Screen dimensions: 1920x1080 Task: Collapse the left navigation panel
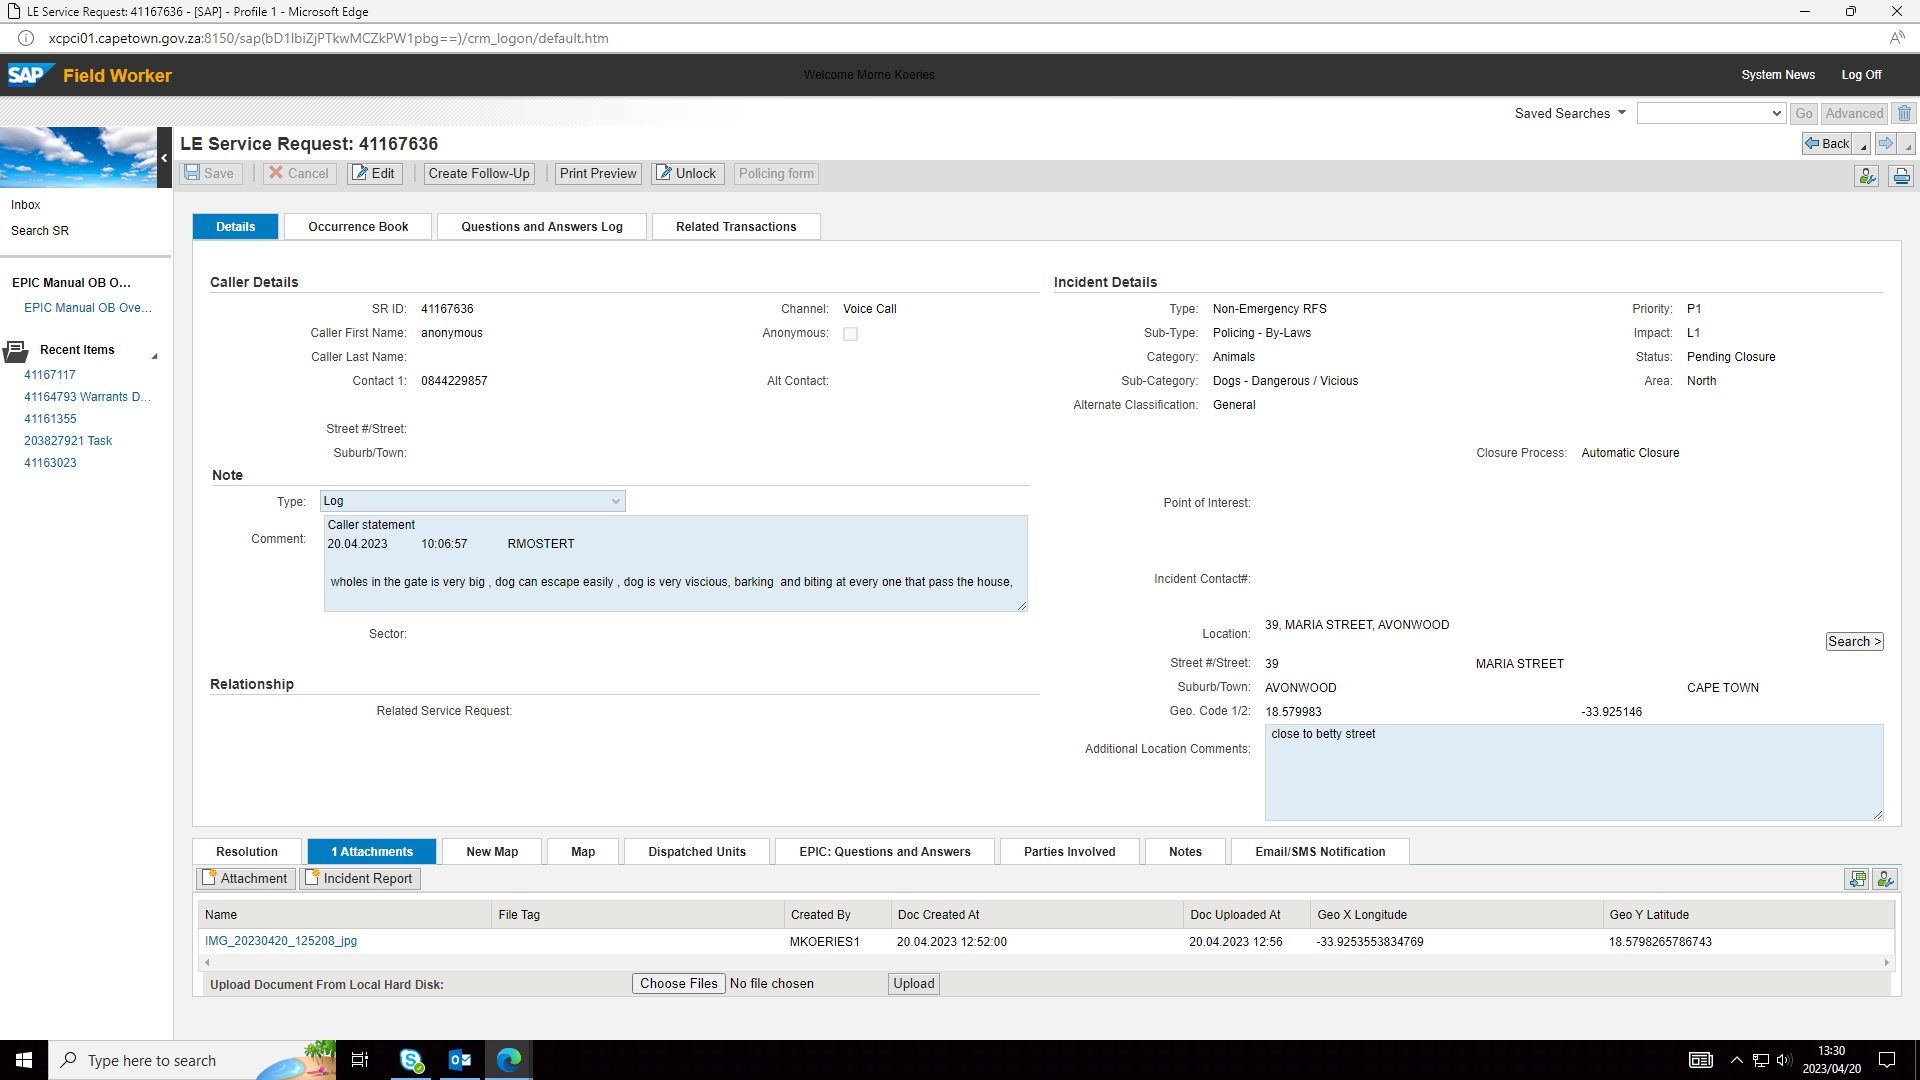click(164, 157)
